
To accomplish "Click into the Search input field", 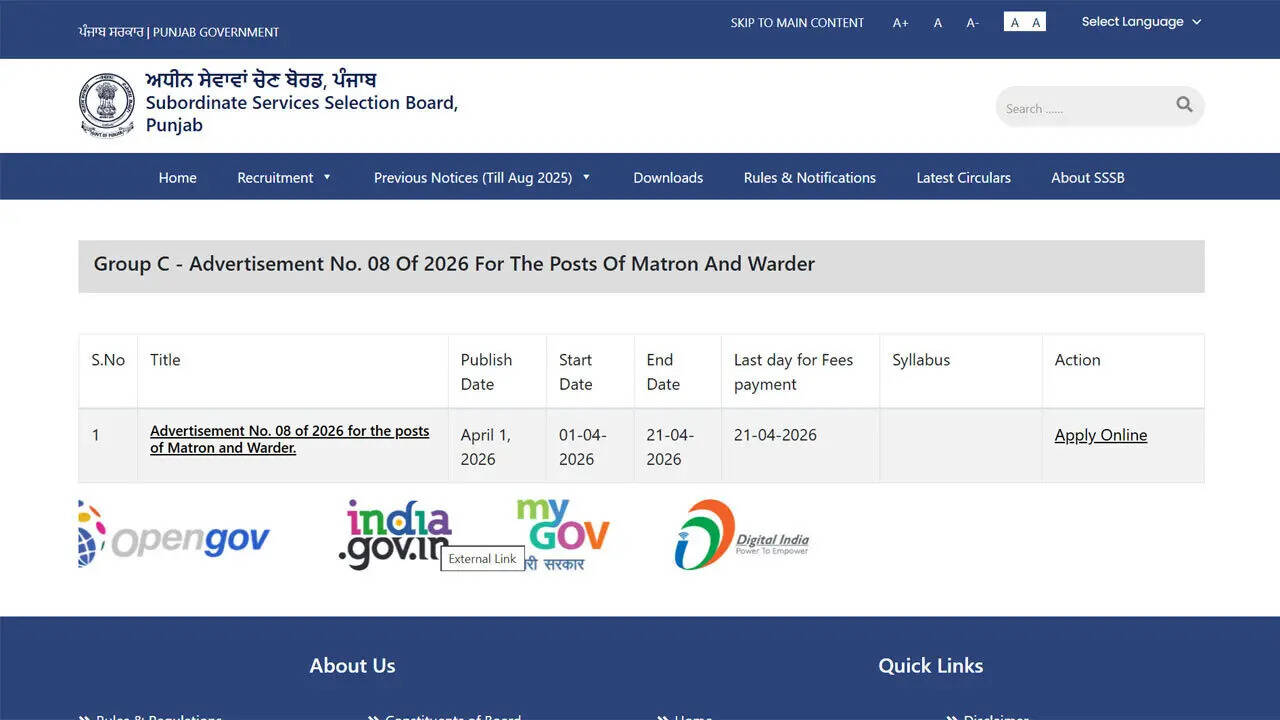I will point(1080,108).
